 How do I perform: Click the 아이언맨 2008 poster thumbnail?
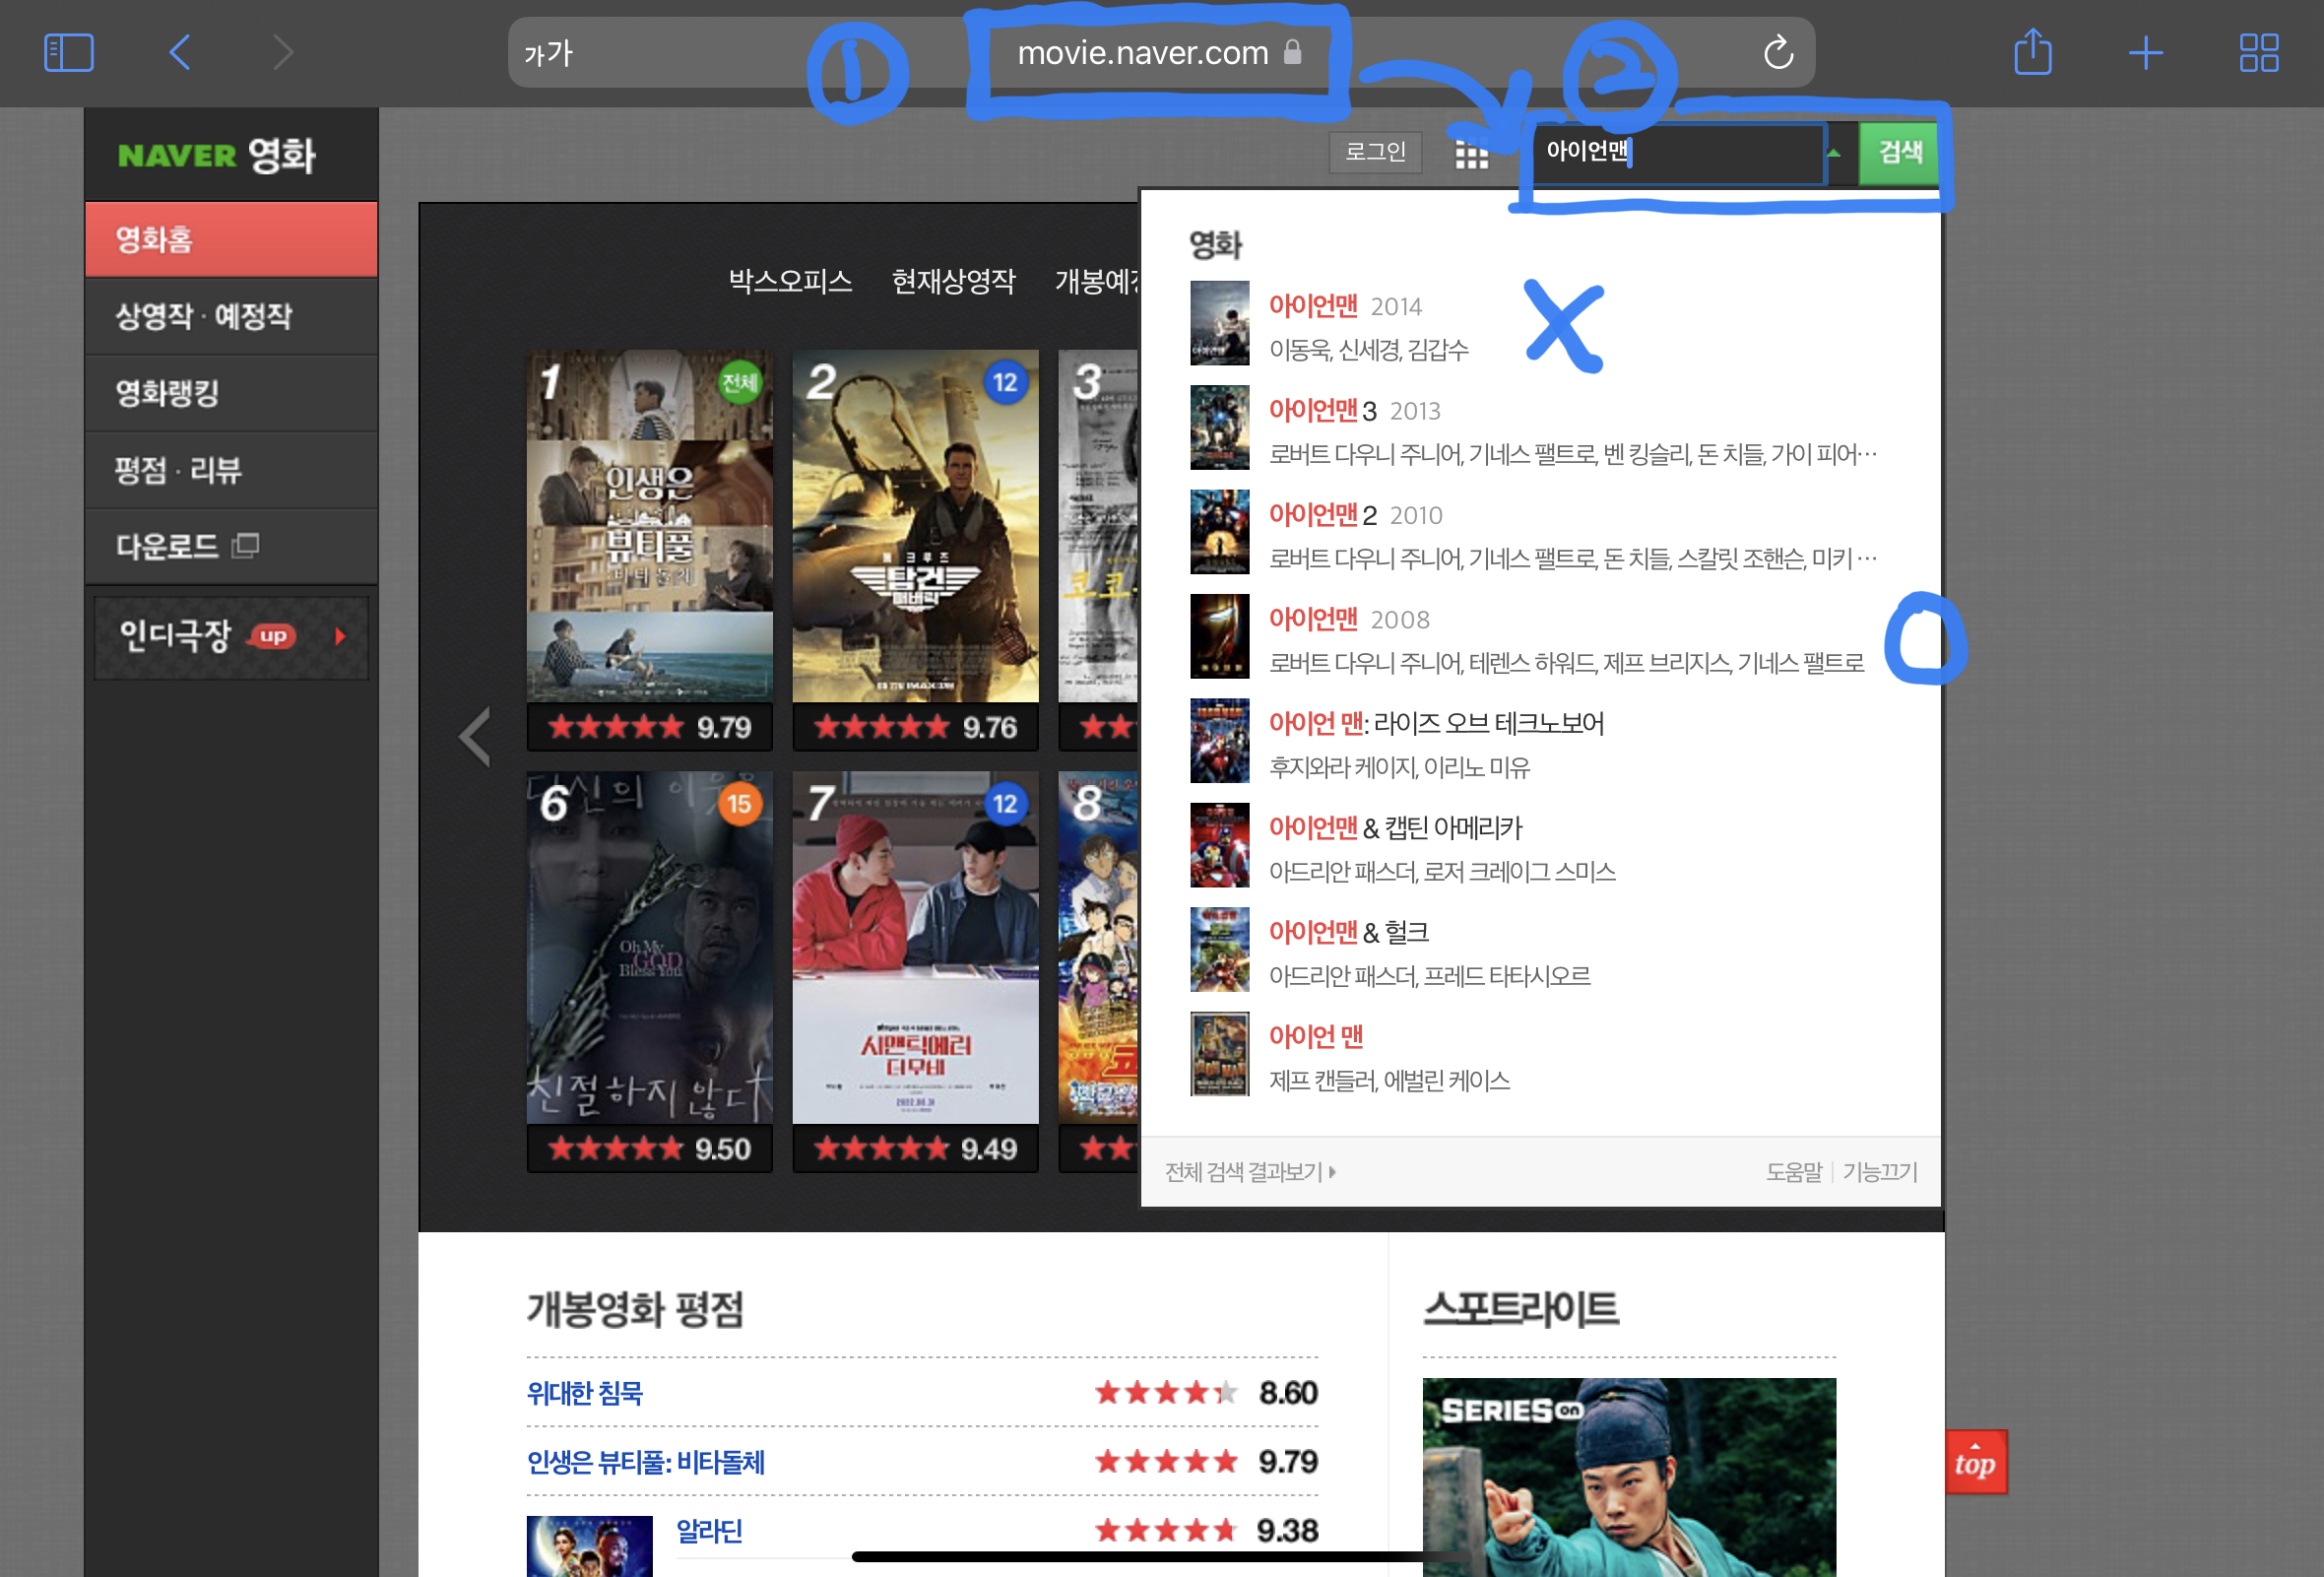(1219, 637)
